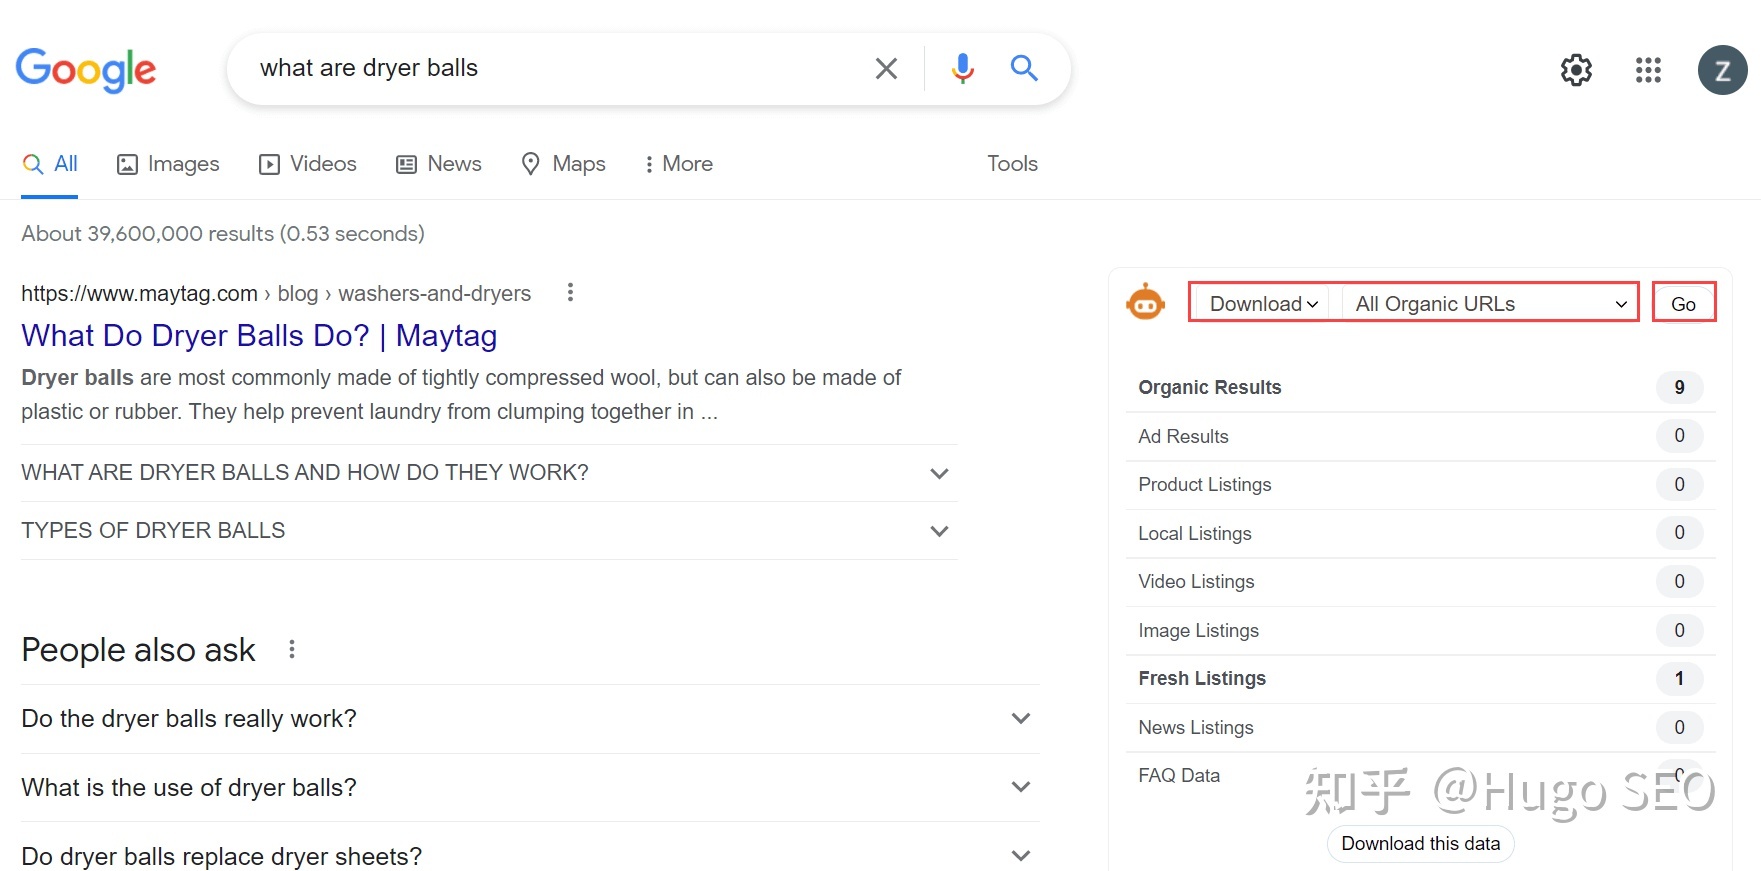
Task: Open the More search menu
Action: click(678, 164)
